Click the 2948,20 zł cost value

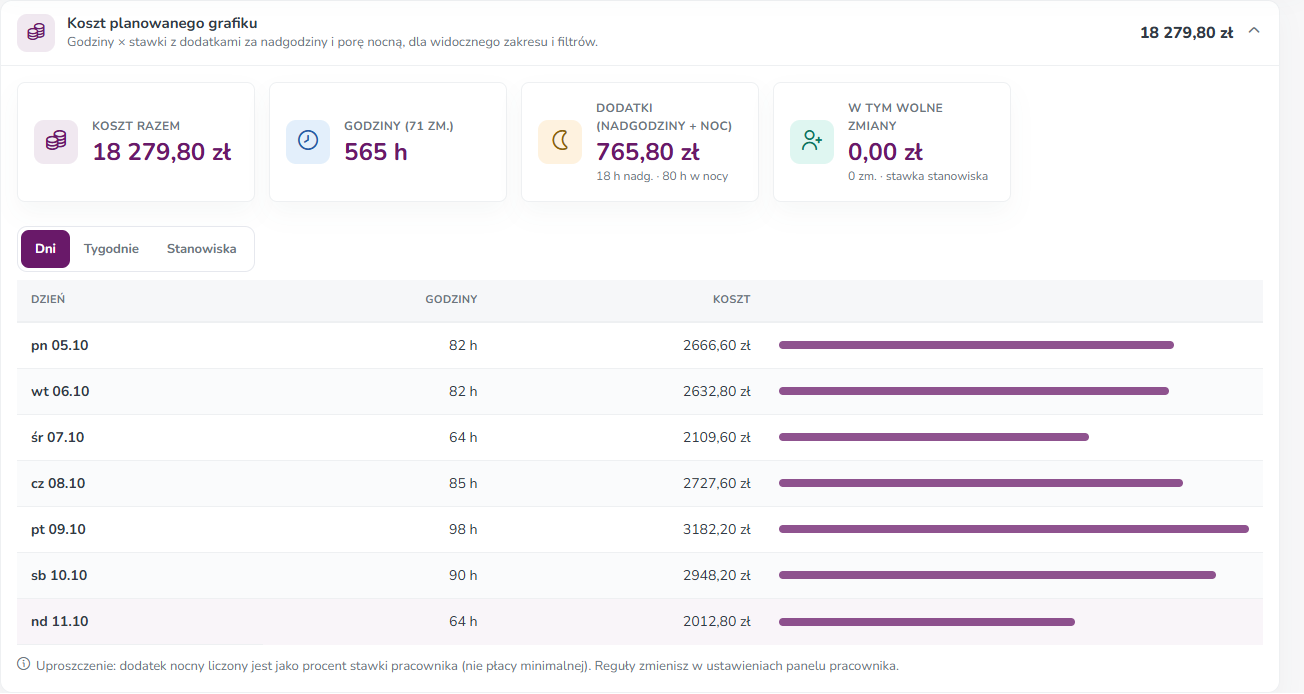click(717, 575)
